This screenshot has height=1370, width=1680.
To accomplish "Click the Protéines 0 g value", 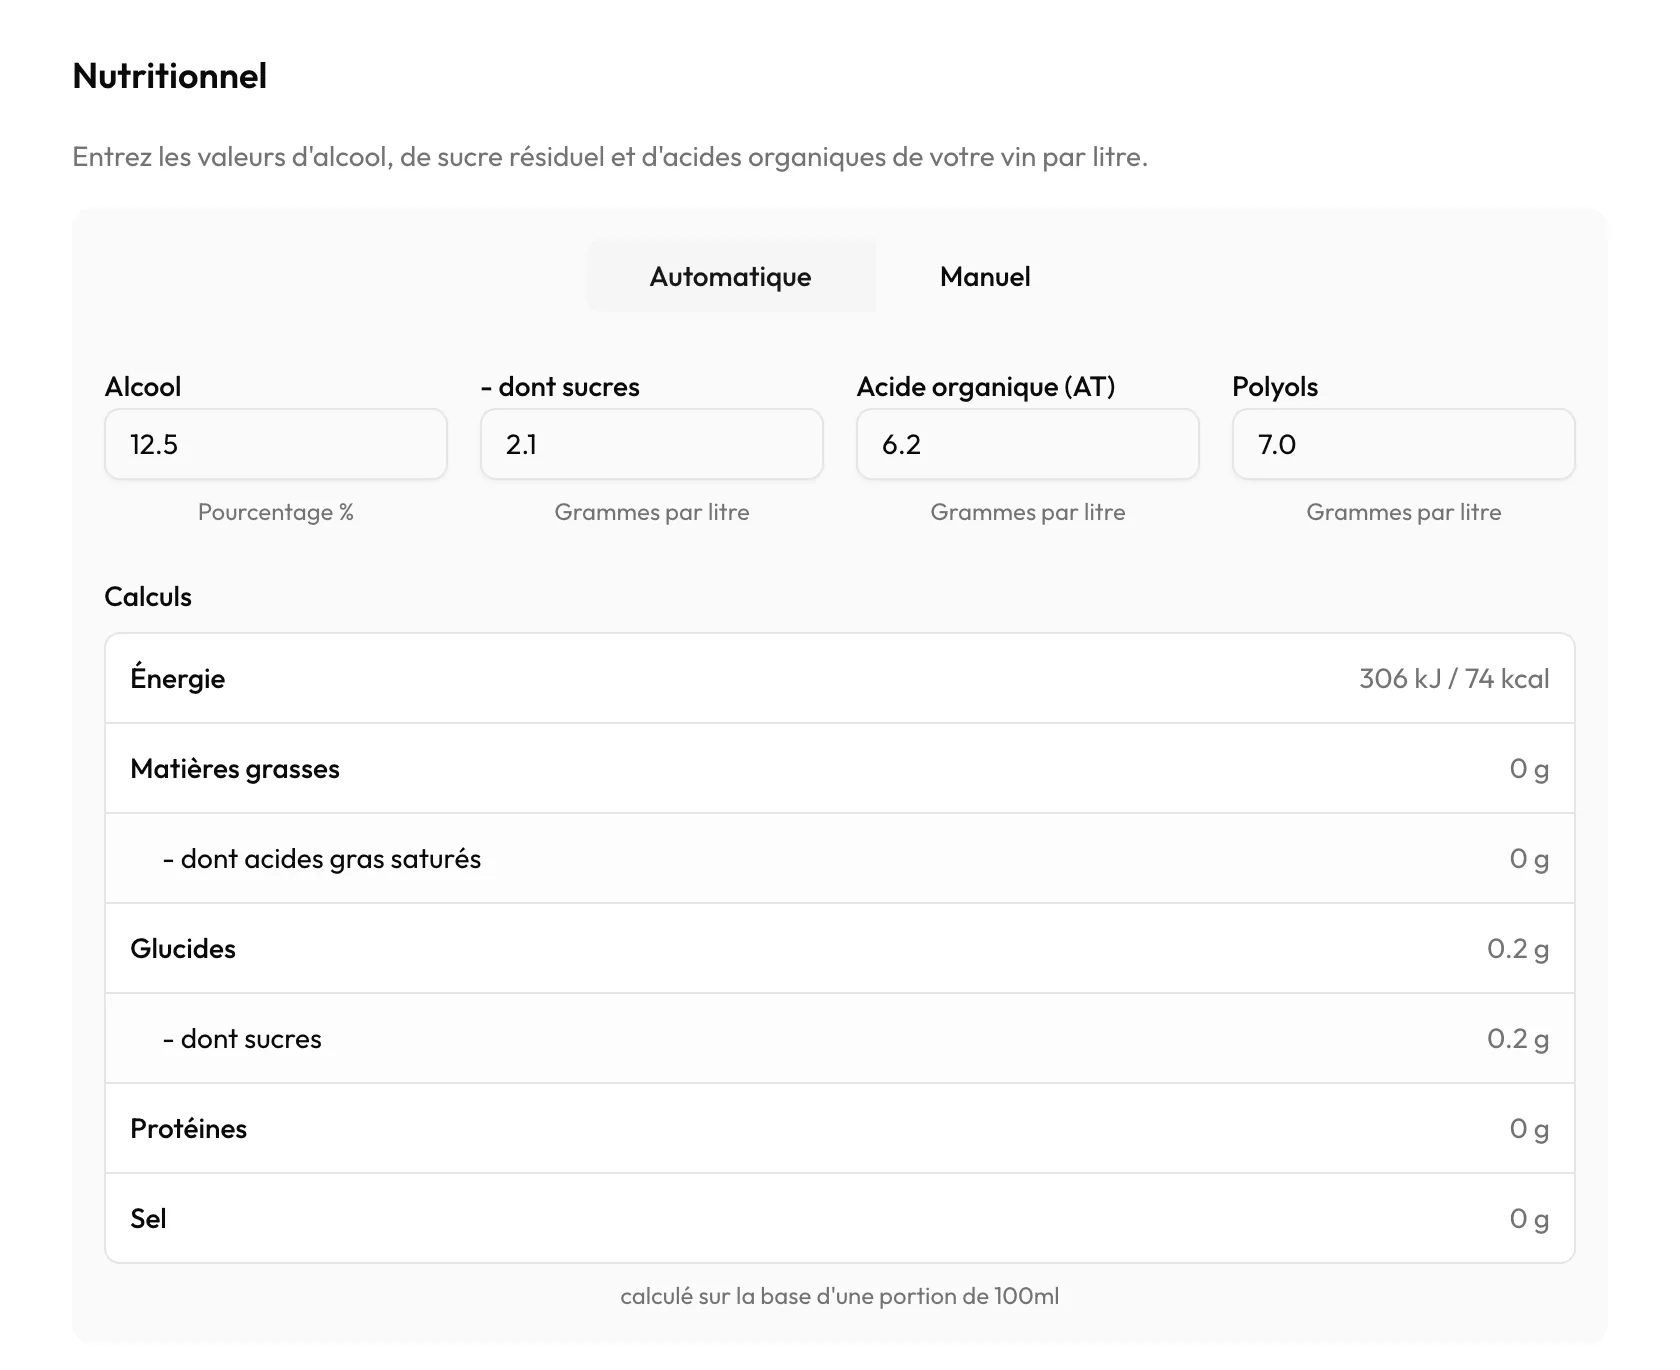I will (1529, 1128).
